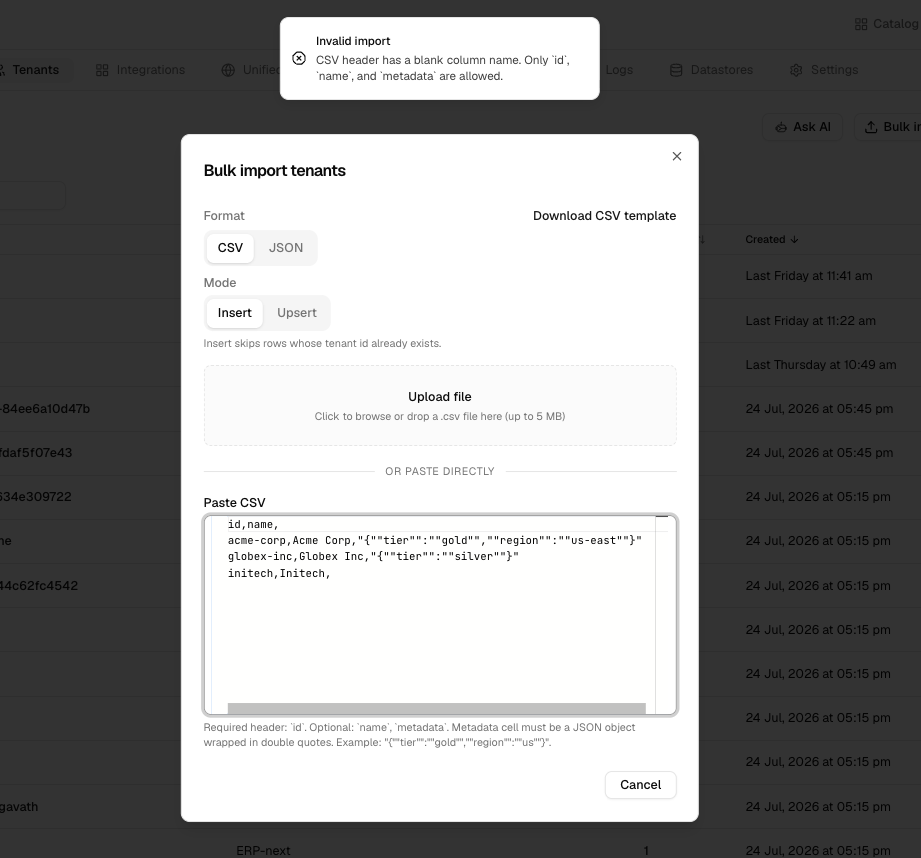Choose Insert mode

point(234,313)
